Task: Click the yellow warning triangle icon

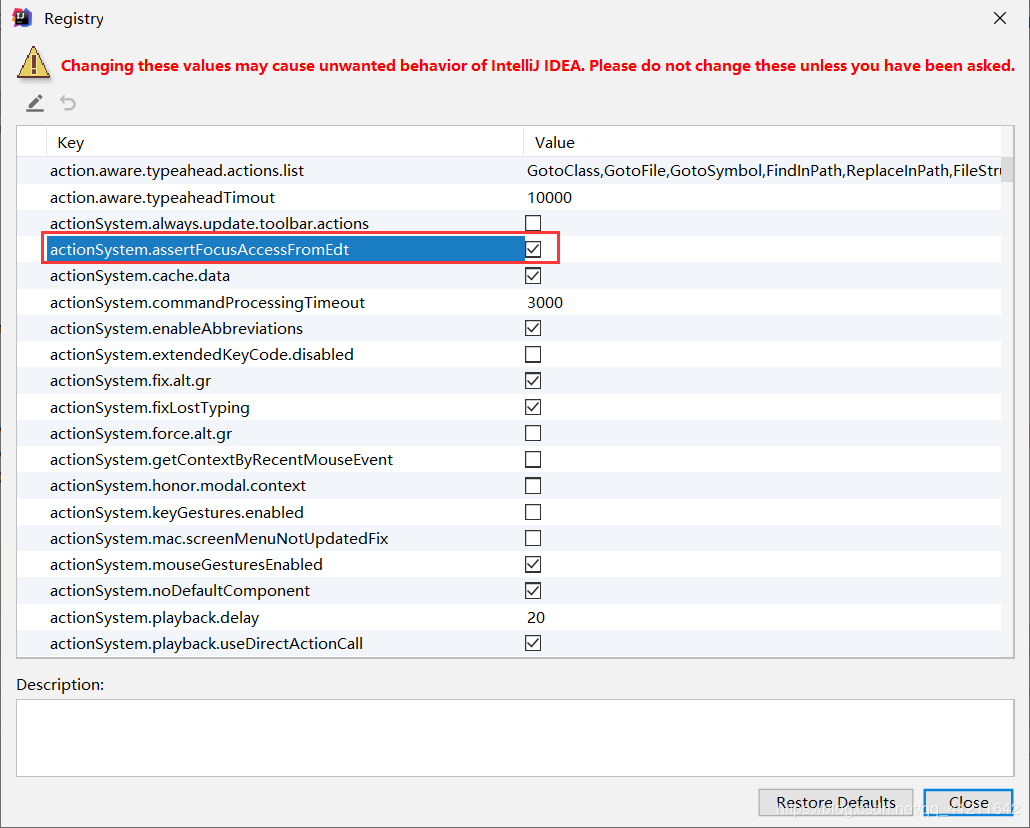Action: point(34,63)
